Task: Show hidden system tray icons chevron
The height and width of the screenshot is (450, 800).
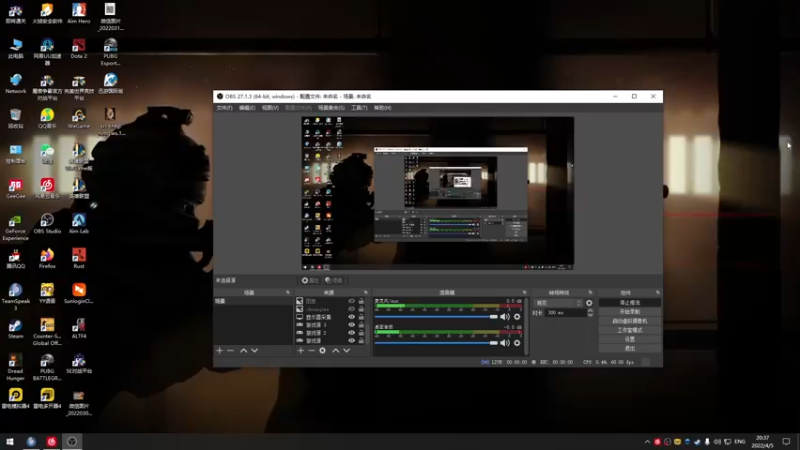Action: click(647, 441)
